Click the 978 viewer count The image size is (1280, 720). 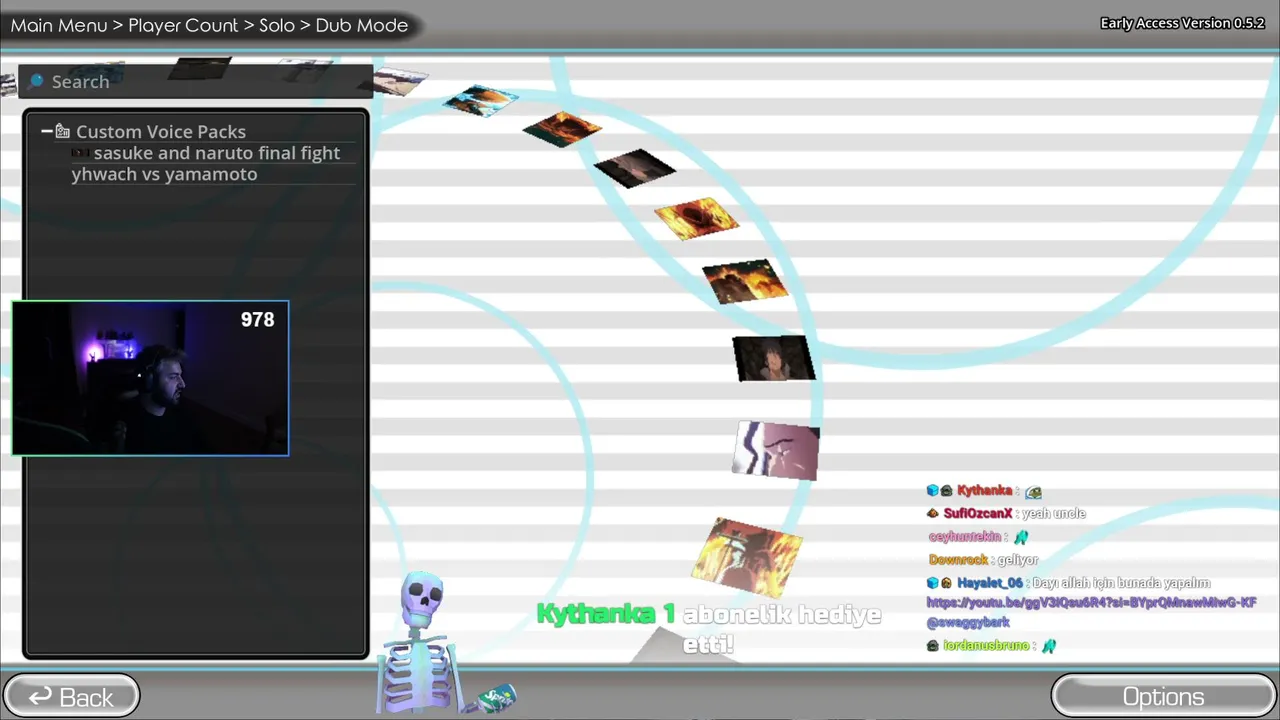tap(257, 319)
